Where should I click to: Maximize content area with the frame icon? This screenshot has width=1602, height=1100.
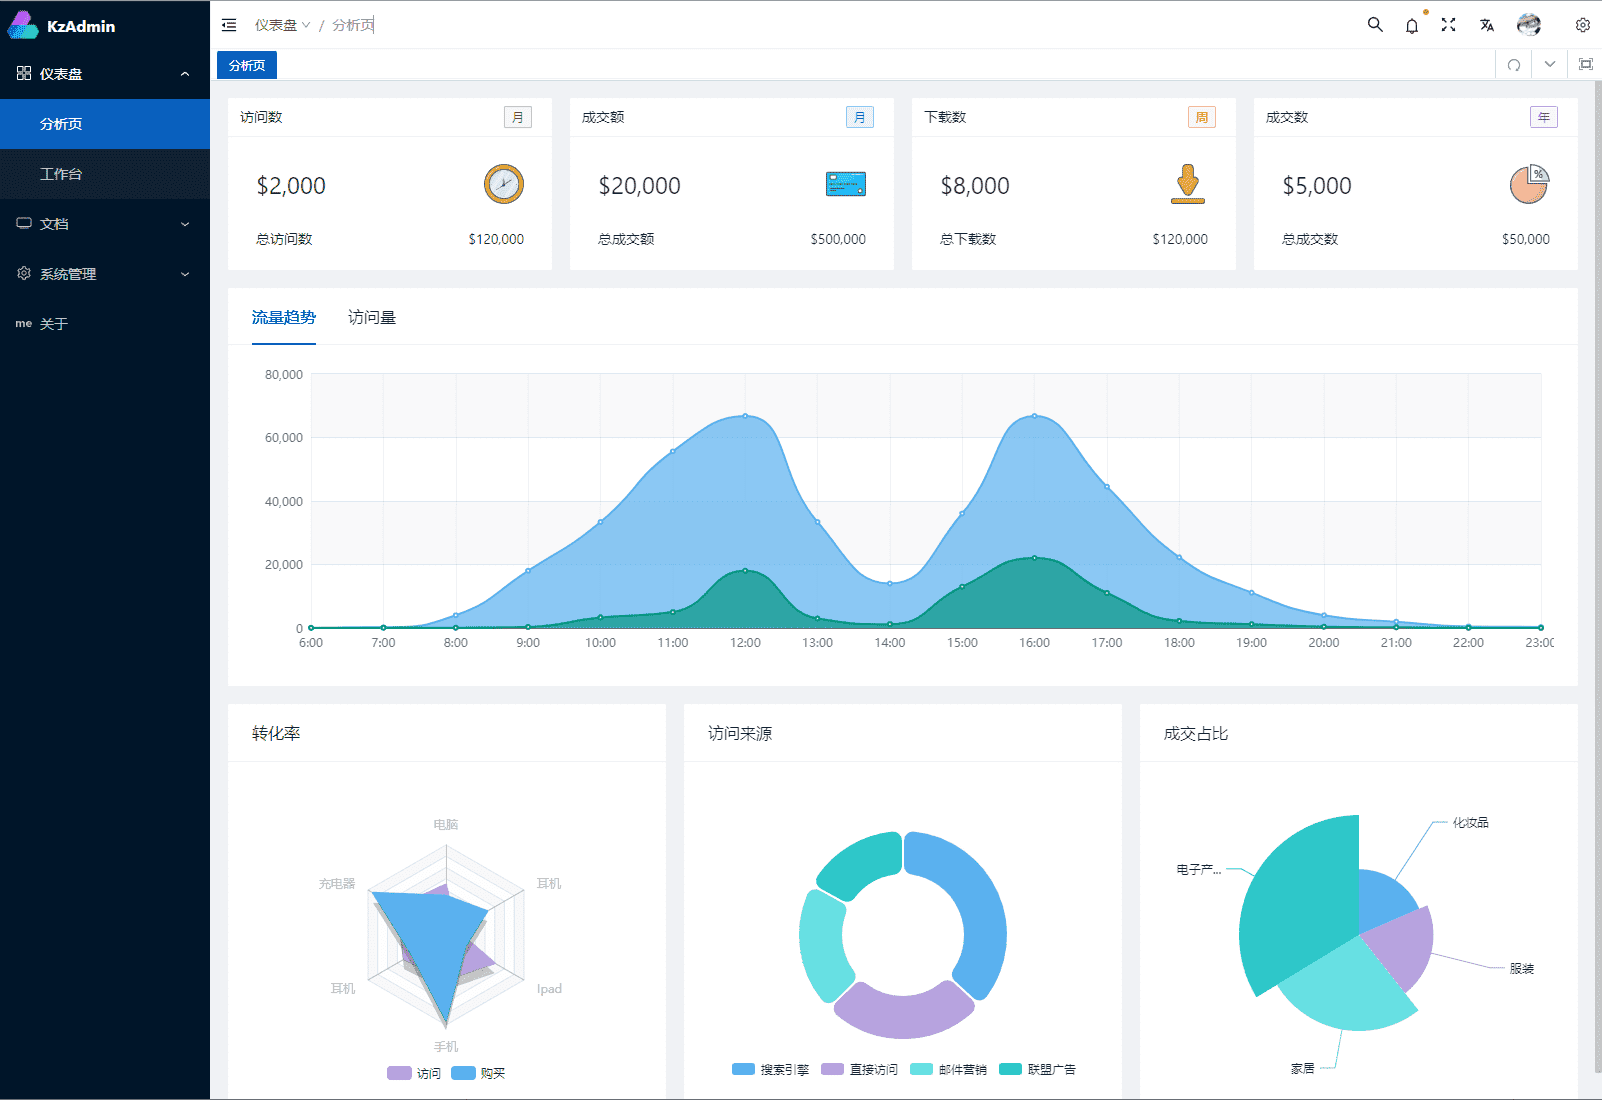pos(1585,63)
